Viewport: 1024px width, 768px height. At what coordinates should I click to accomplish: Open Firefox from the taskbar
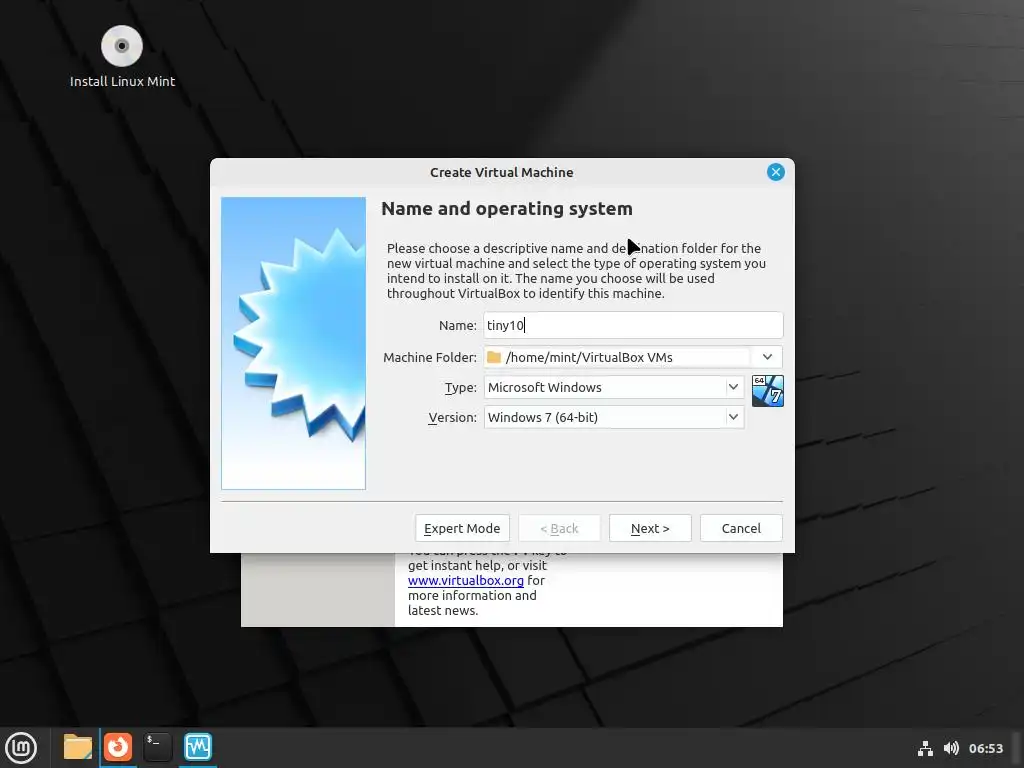(x=118, y=747)
